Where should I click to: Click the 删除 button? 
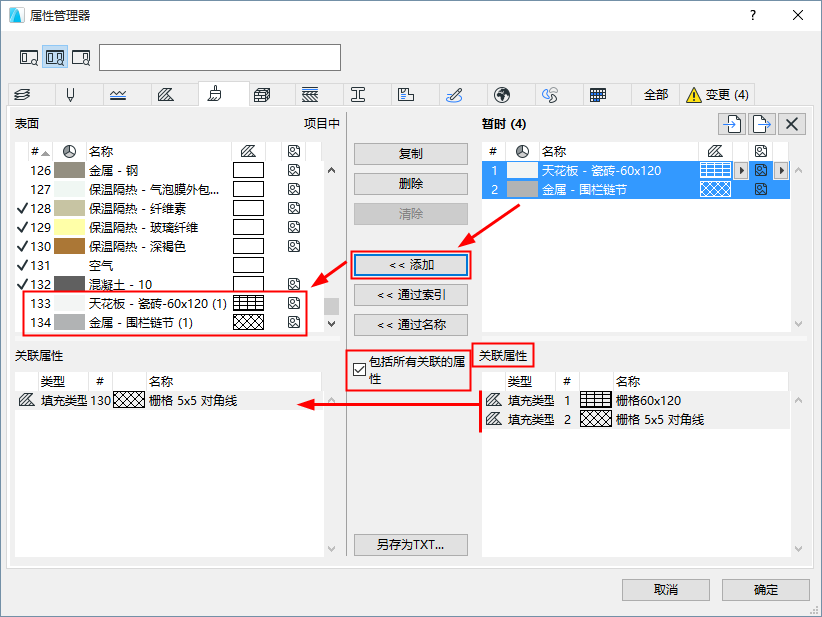pos(411,184)
